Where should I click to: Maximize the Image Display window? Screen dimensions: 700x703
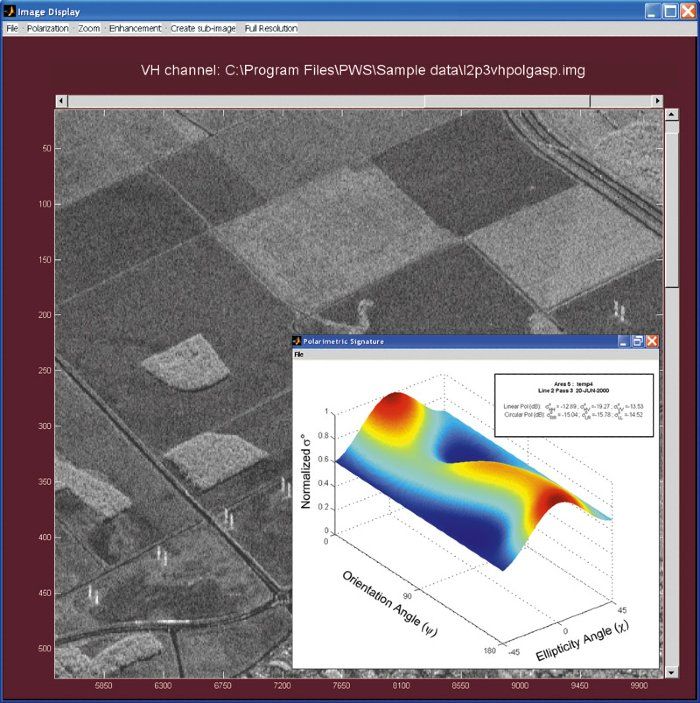[670, 11]
